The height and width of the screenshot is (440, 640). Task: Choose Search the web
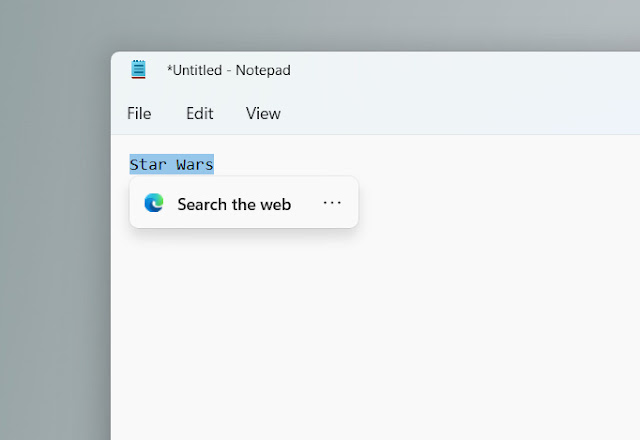click(x=234, y=204)
